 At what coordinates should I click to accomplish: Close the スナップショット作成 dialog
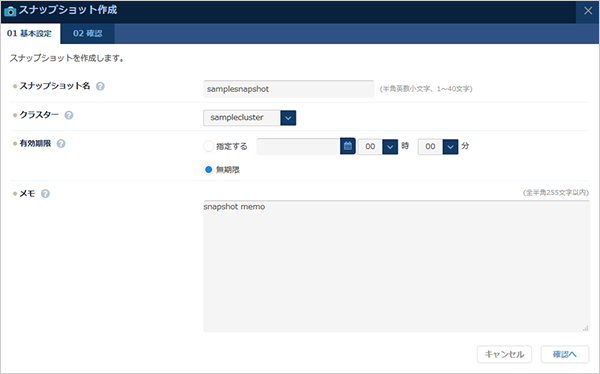[588, 11]
